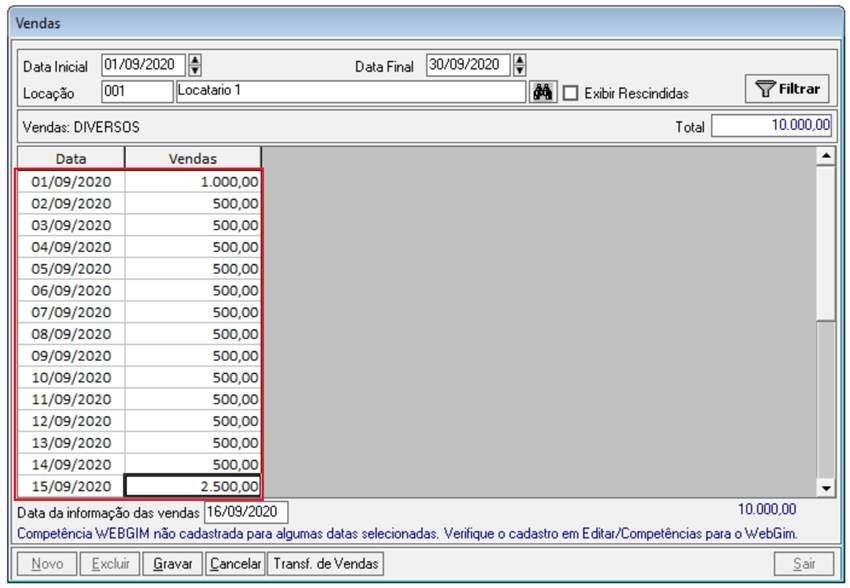850x588 pixels.
Task: Exit the window with Sair button
Action: (x=804, y=564)
